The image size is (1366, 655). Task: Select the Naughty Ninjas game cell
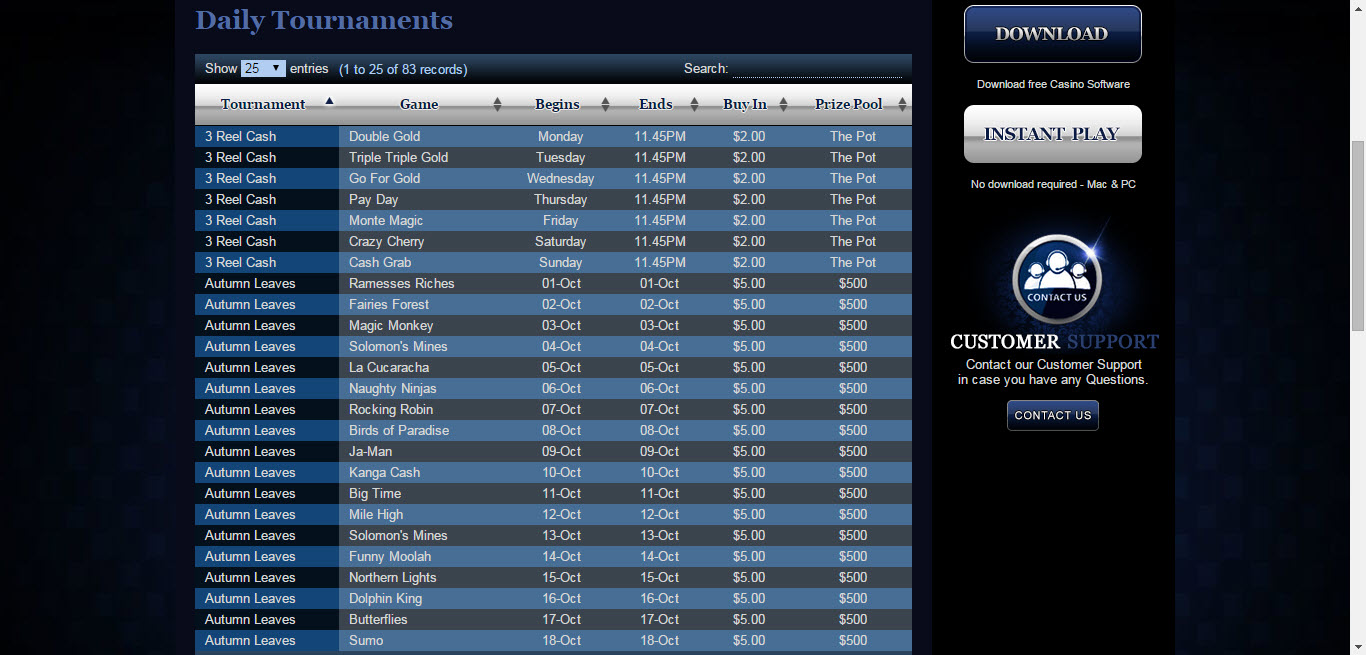[x=423, y=388]
